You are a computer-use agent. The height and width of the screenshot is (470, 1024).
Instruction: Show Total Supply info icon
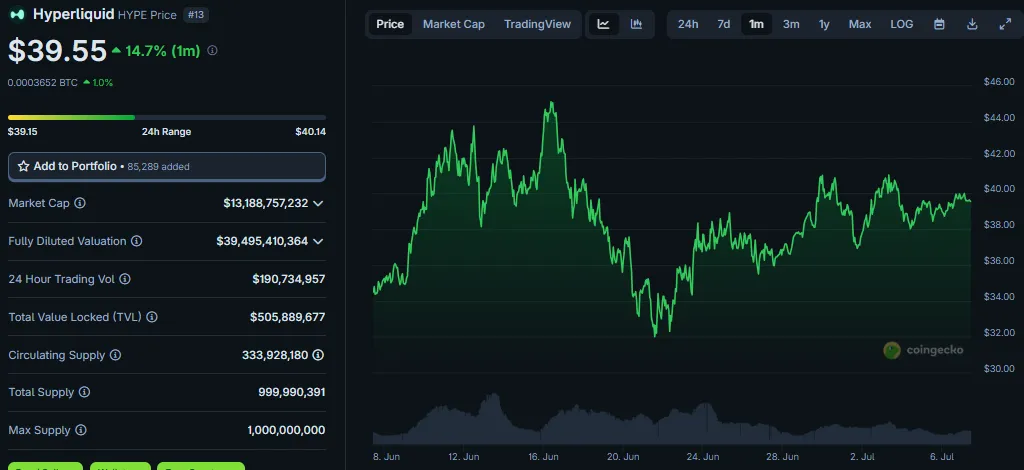(x=84, y=392)
